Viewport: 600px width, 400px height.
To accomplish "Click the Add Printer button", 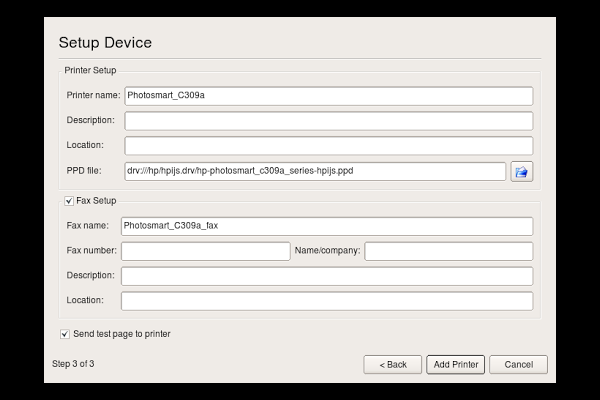I will [455, 364].
